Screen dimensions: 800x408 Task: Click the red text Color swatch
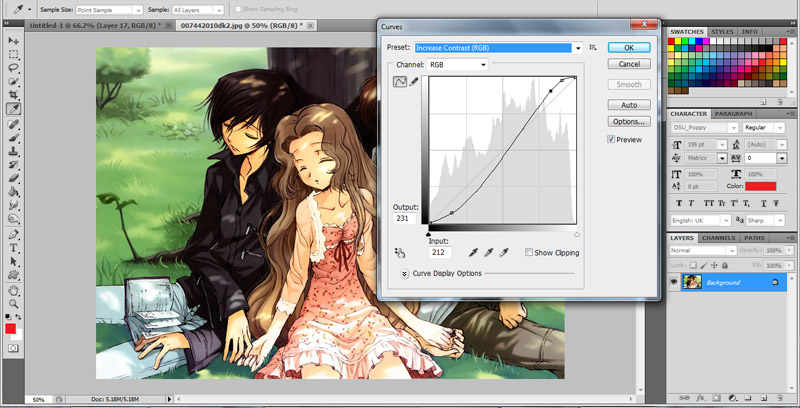tap(760, 187)
